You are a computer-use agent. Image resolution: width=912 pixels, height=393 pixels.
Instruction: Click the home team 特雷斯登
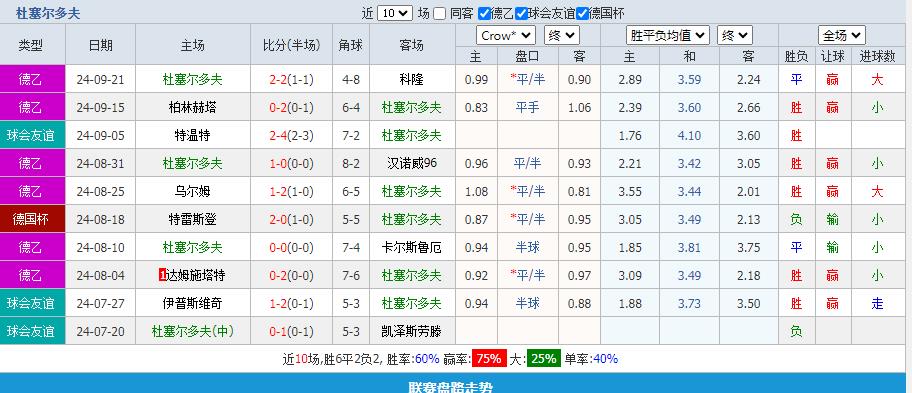pos(193,219)
